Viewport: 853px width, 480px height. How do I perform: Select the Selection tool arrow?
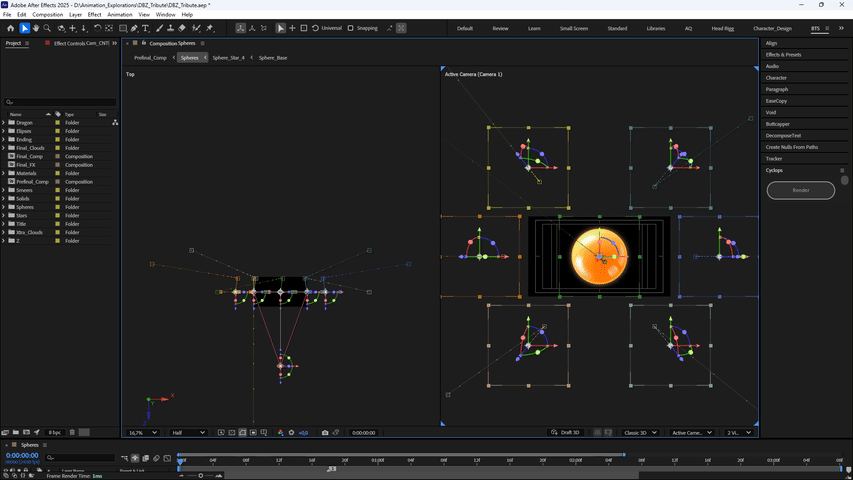(x=24, y=28)
